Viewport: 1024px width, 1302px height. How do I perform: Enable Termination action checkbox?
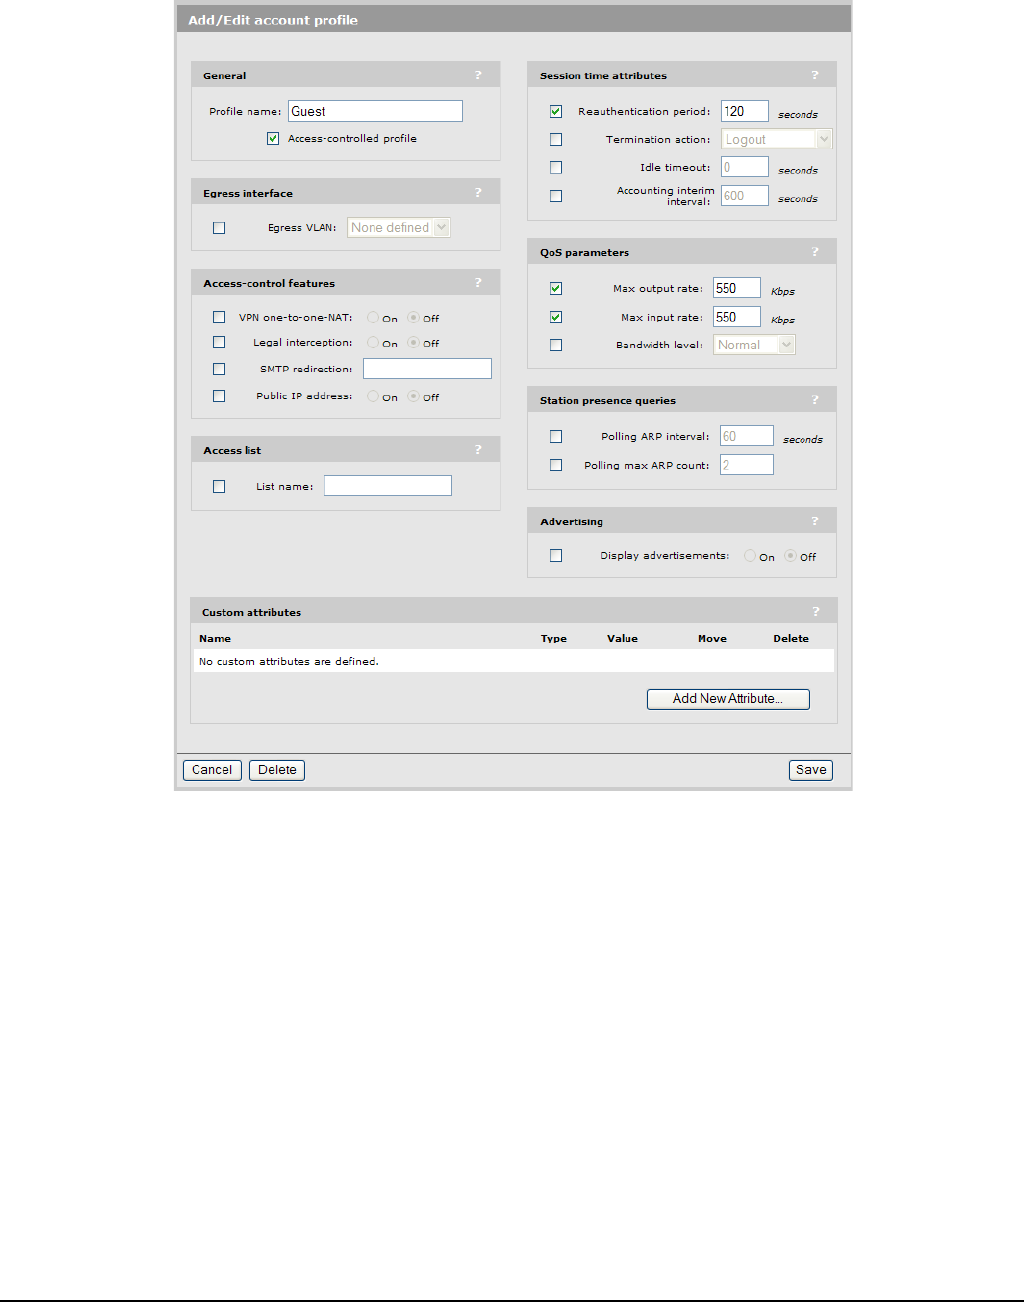pos(556,140)
